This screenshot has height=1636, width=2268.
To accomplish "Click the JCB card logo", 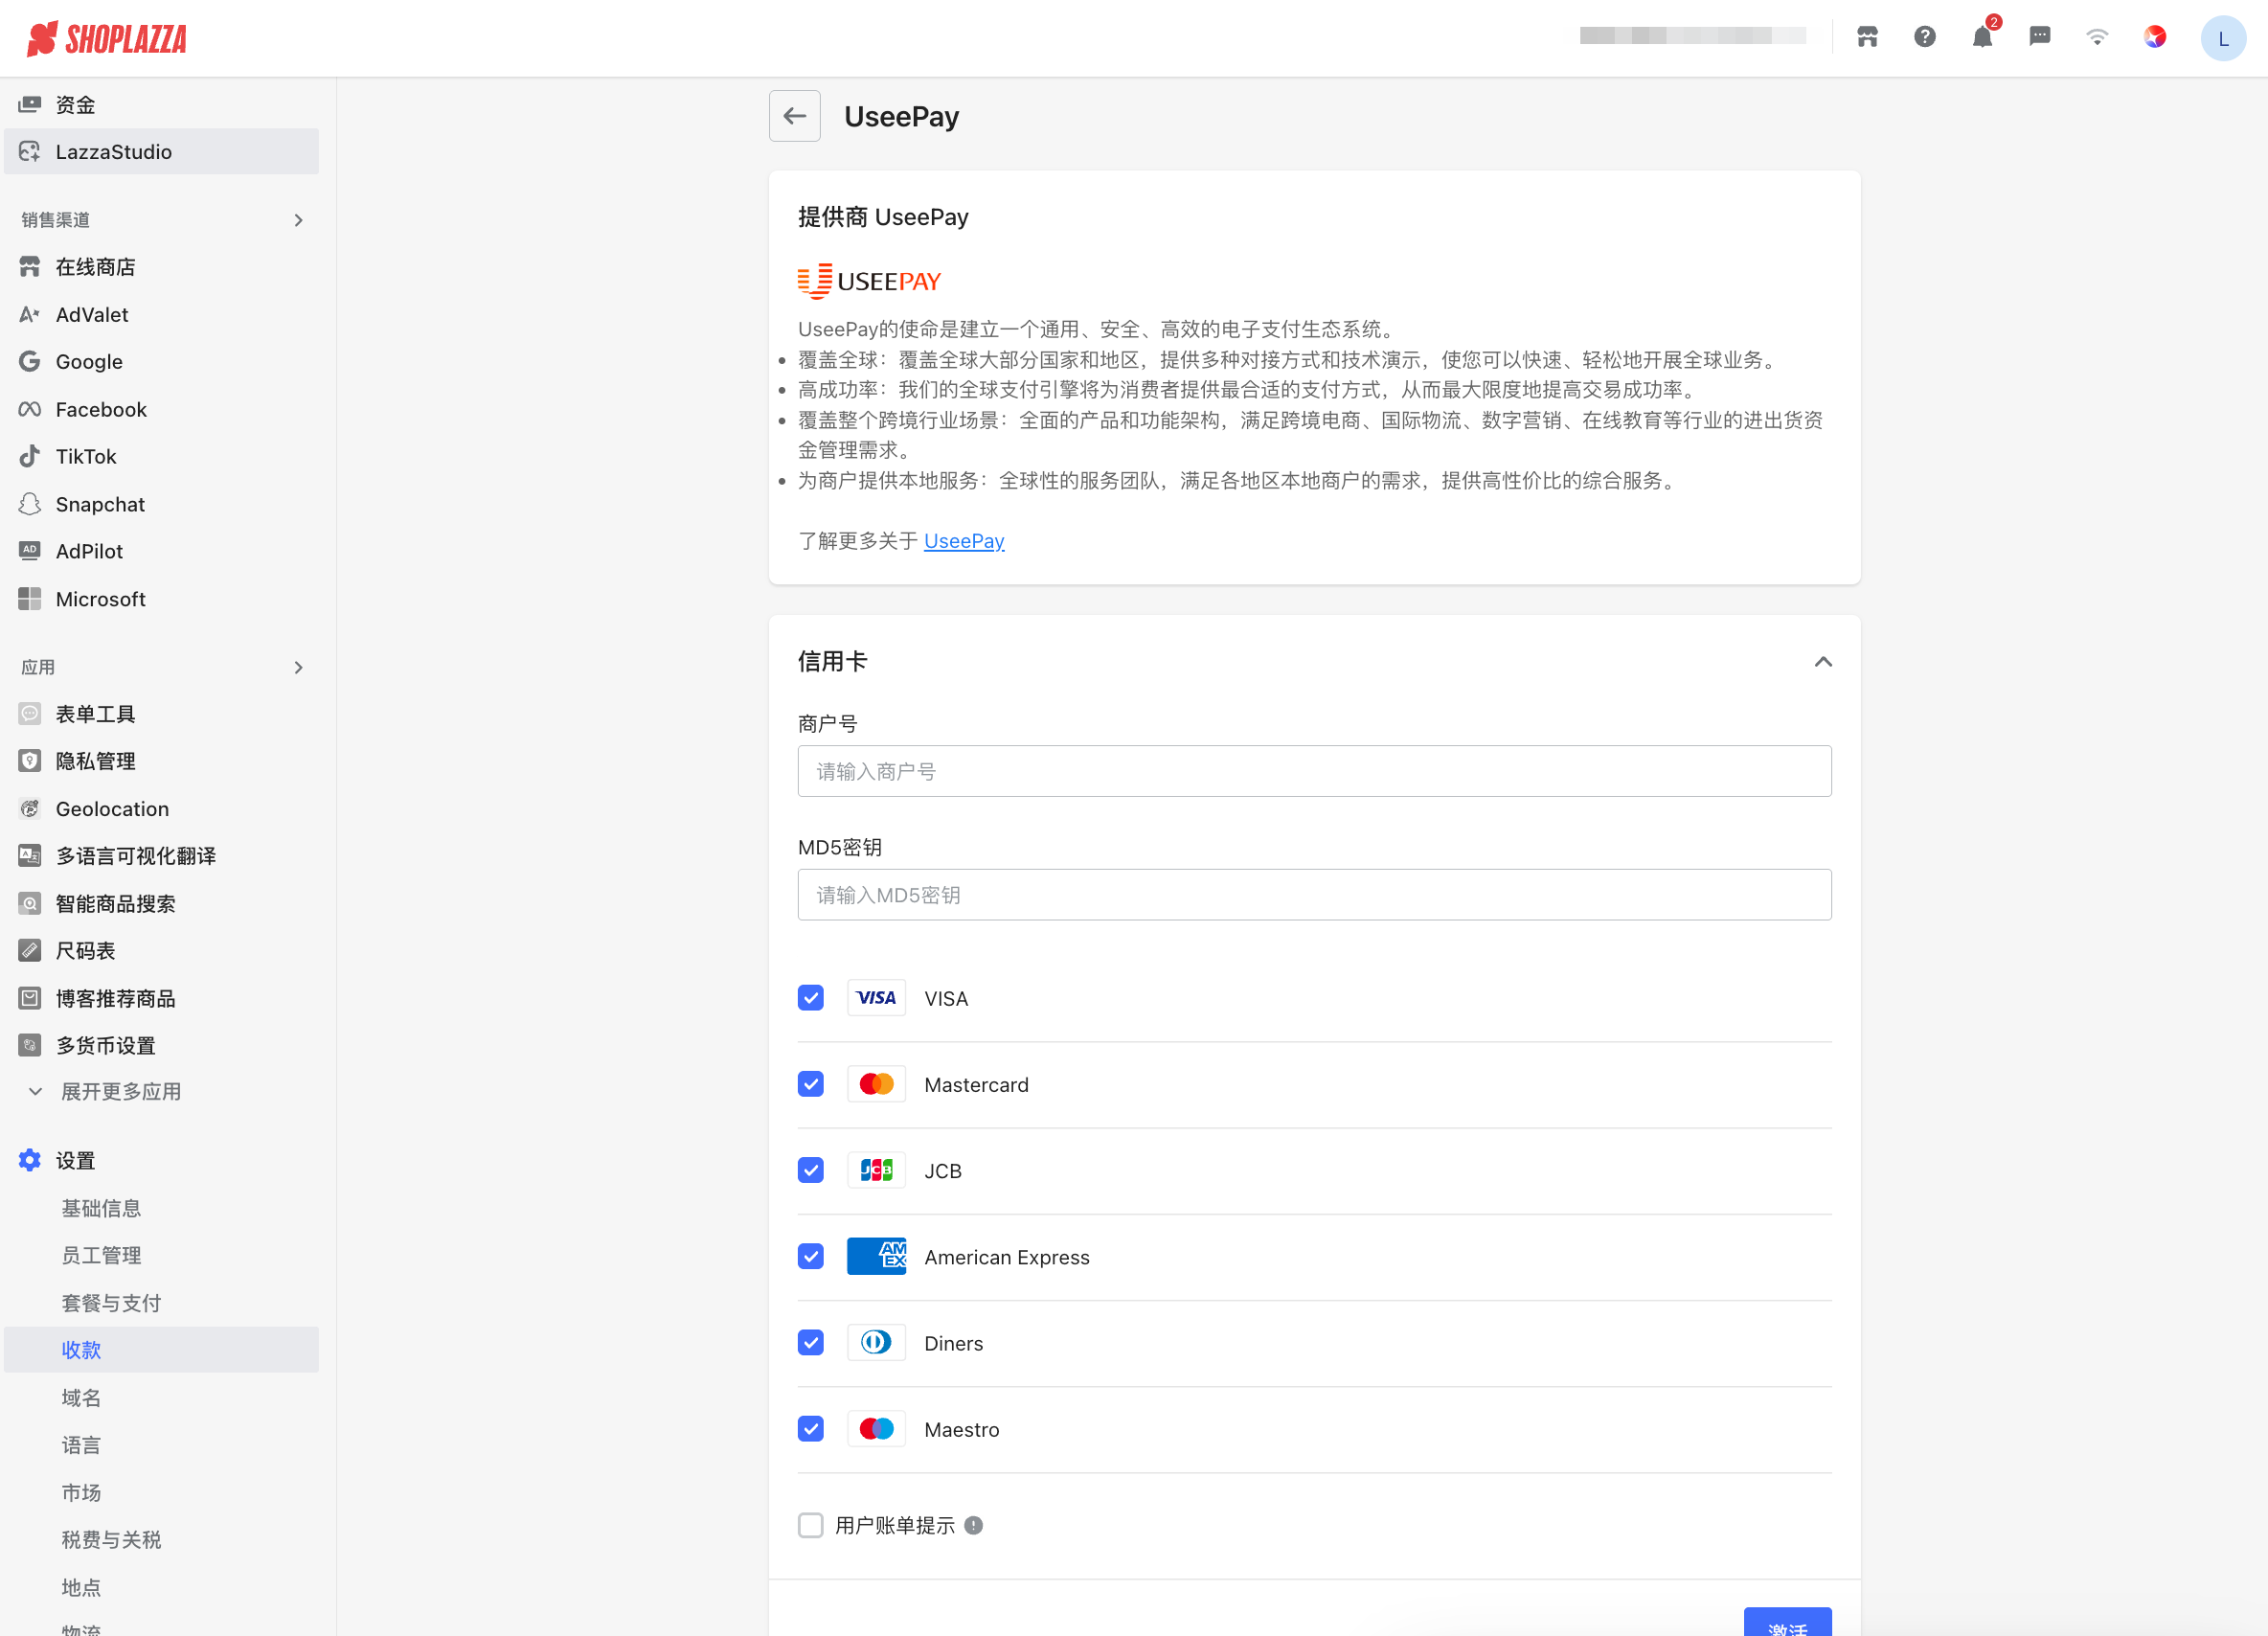I will coord(876,1170).
